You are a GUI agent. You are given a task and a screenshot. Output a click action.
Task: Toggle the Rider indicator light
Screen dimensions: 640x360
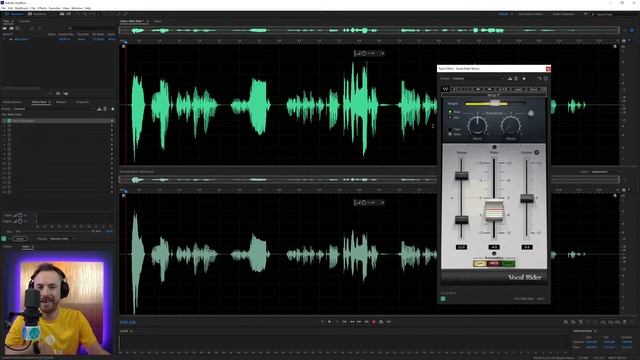click(x=450, y=112)
